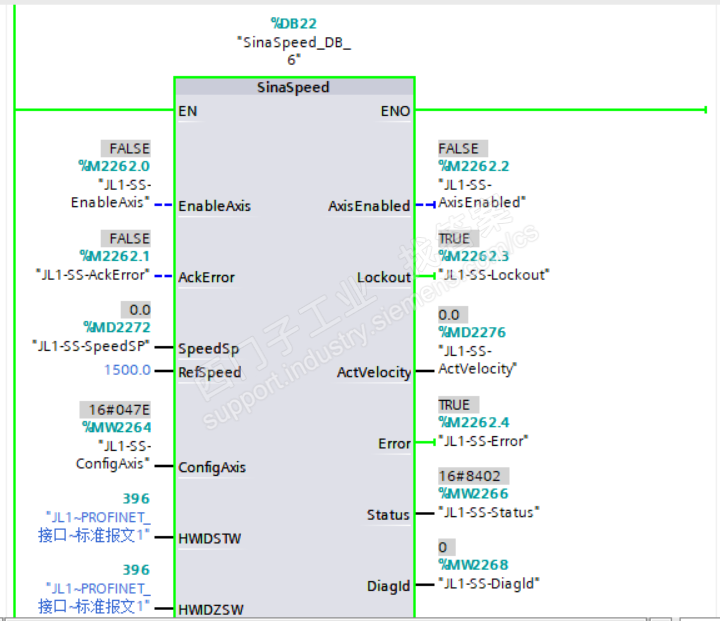
Task: Click TRUE monitor value above %M2262.3
Action: (x=459, y=238)
